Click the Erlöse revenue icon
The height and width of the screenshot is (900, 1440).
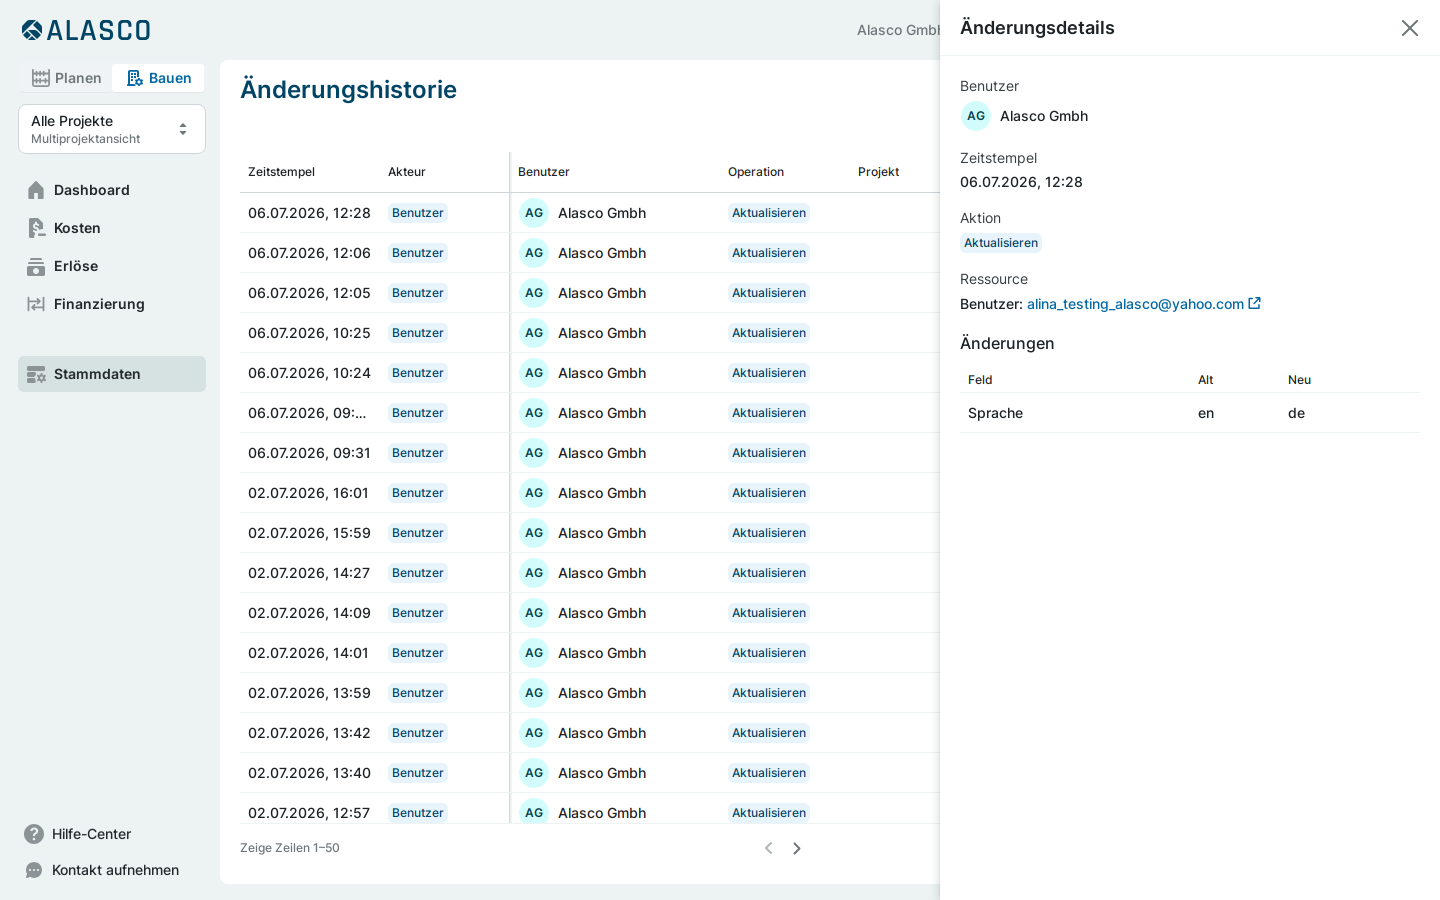click(36, 266)
